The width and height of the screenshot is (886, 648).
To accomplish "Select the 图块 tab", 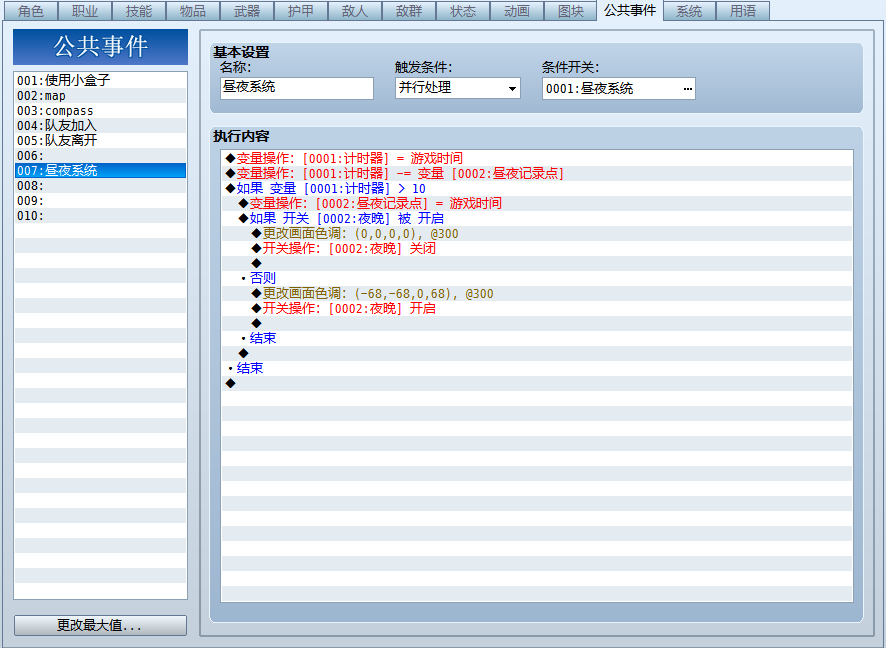I will tap(571, 11).
